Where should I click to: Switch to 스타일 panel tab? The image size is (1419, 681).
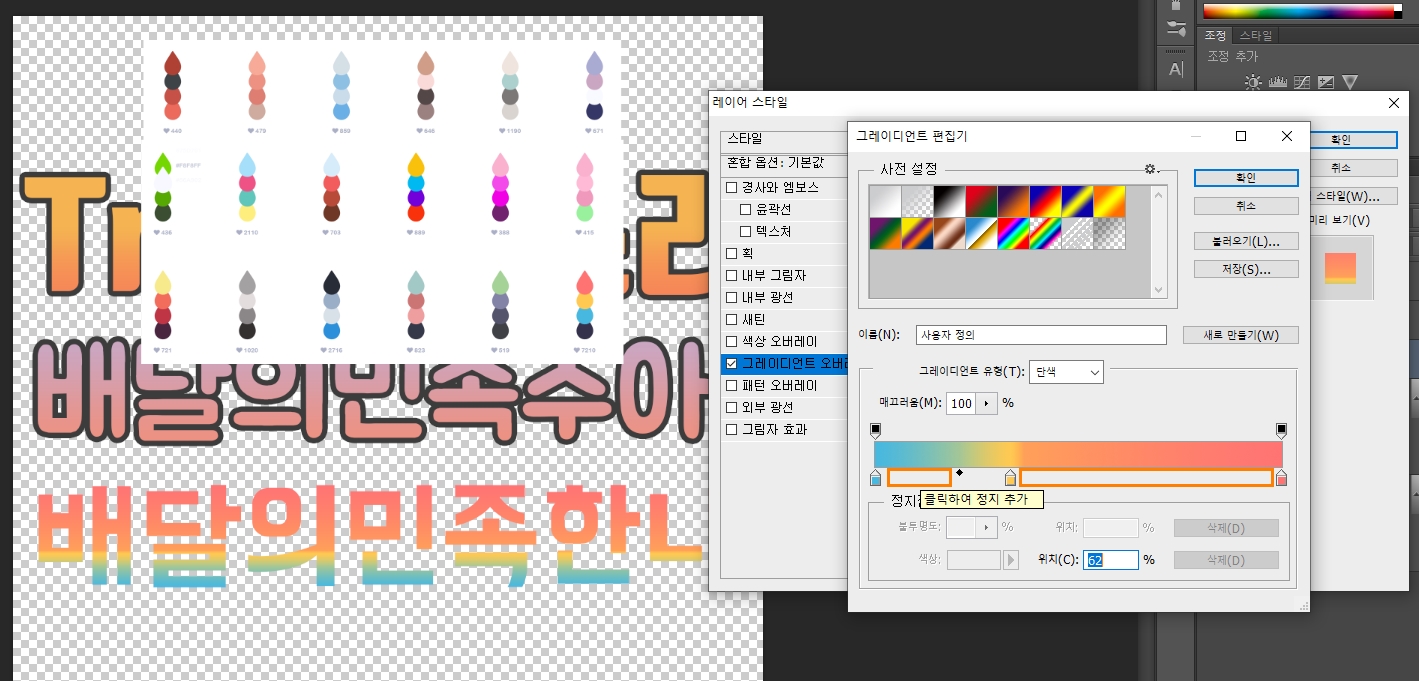click(x=1256, y=35)
